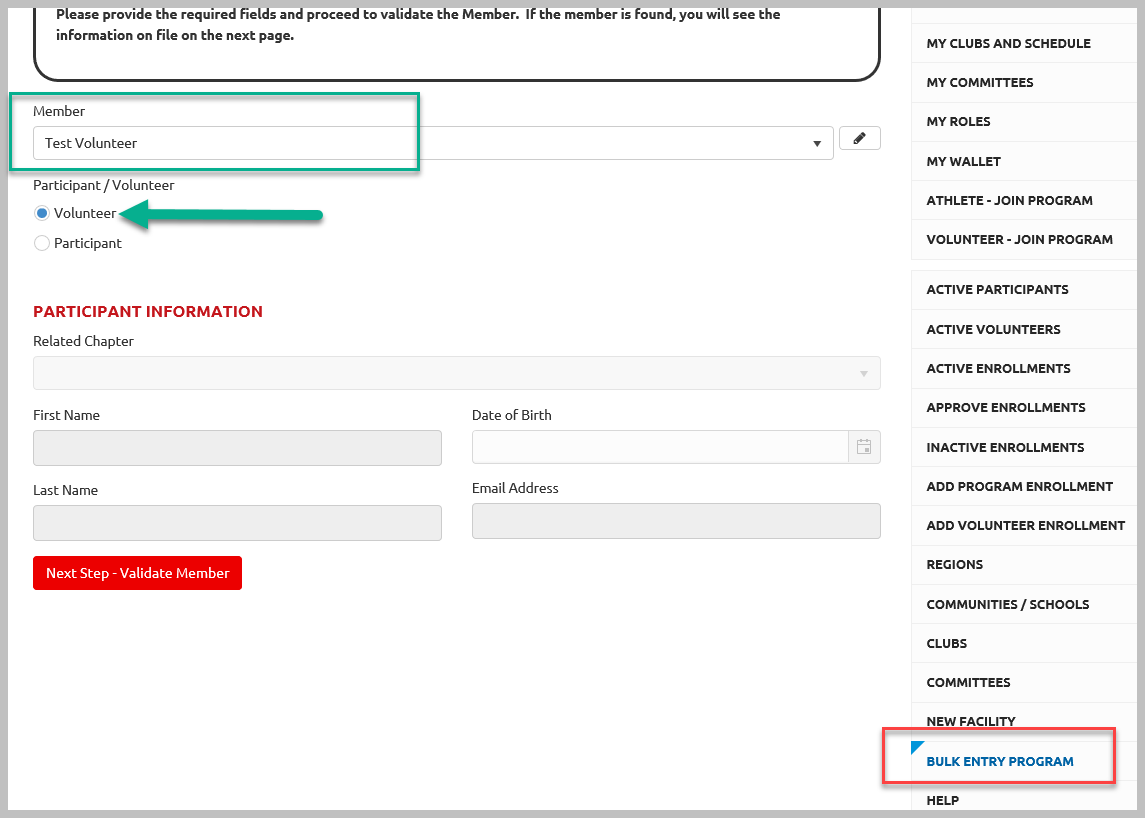1145x818 pixels.
Task: Click the Last Name input field
Action: click(x=237, y=523)
